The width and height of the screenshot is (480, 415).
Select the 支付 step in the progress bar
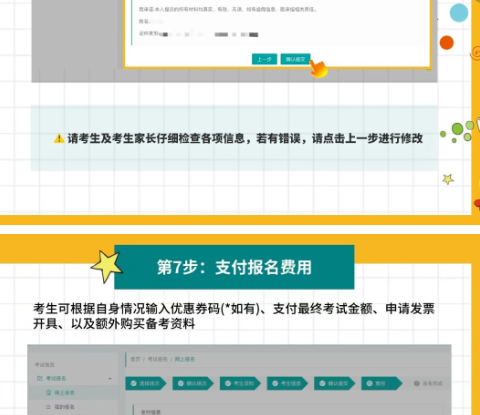(x=382, y=383)
